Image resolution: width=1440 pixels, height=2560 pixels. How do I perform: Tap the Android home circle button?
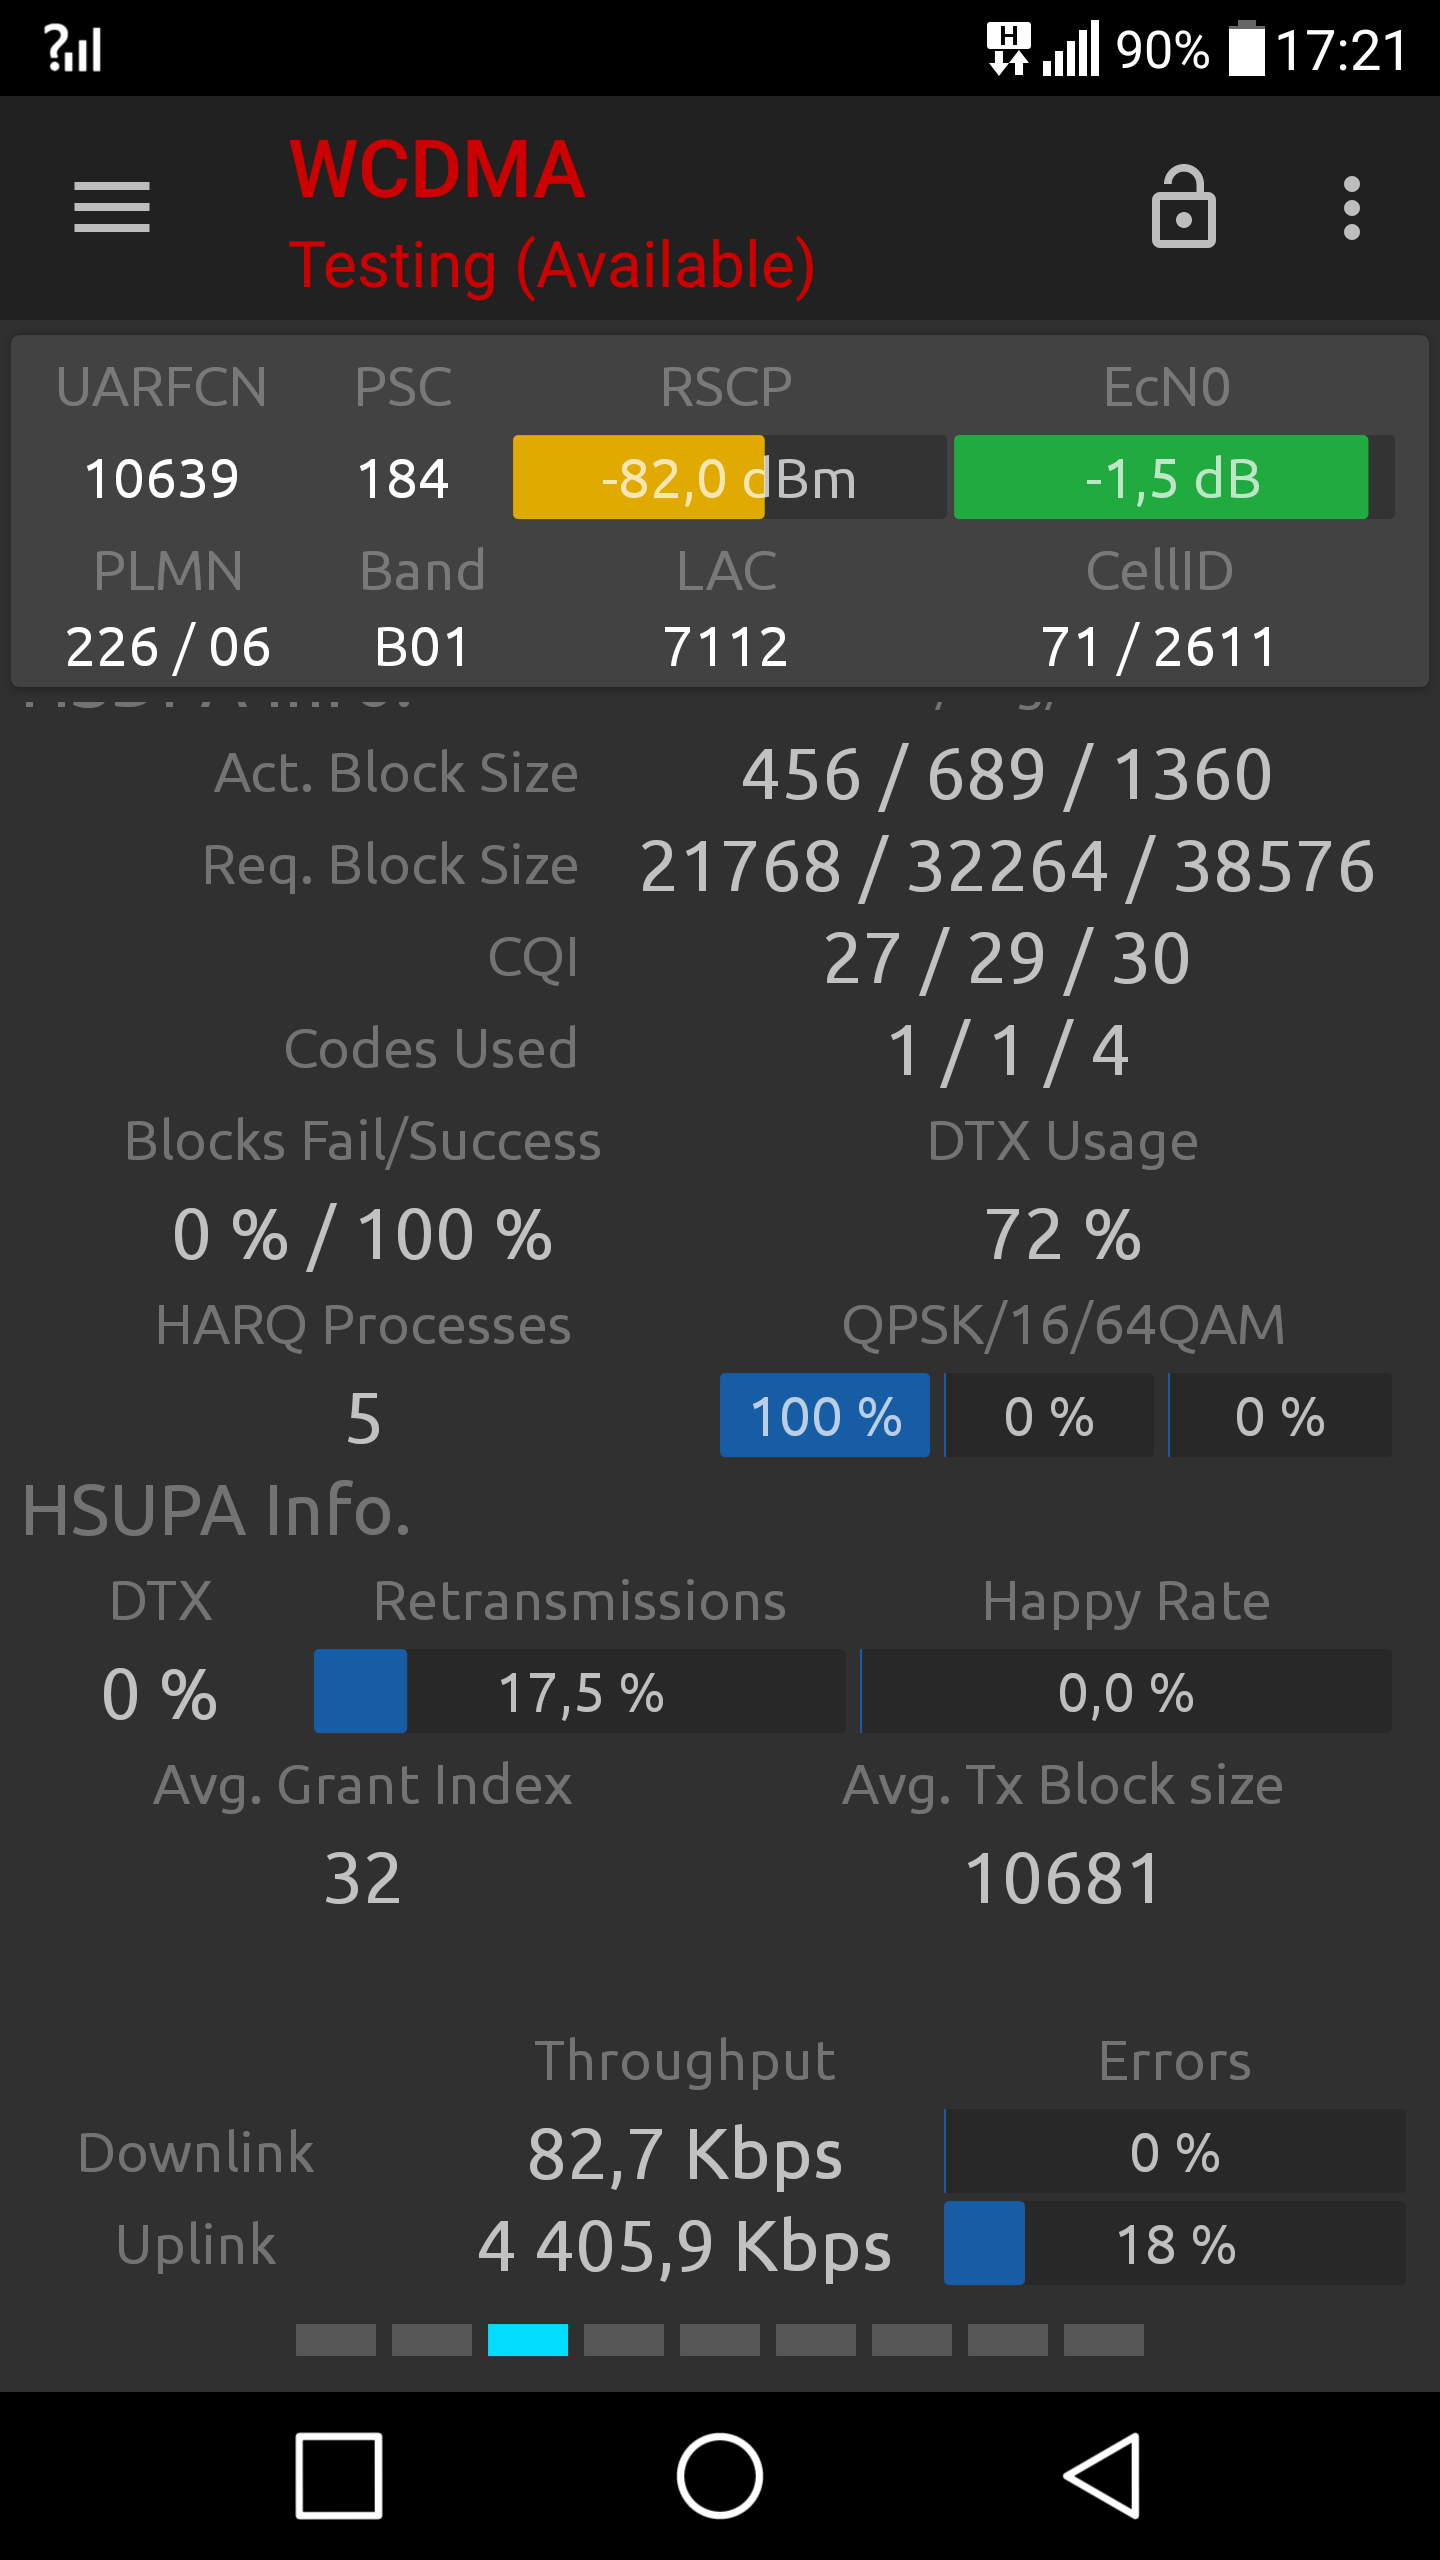click(720, 2476)
